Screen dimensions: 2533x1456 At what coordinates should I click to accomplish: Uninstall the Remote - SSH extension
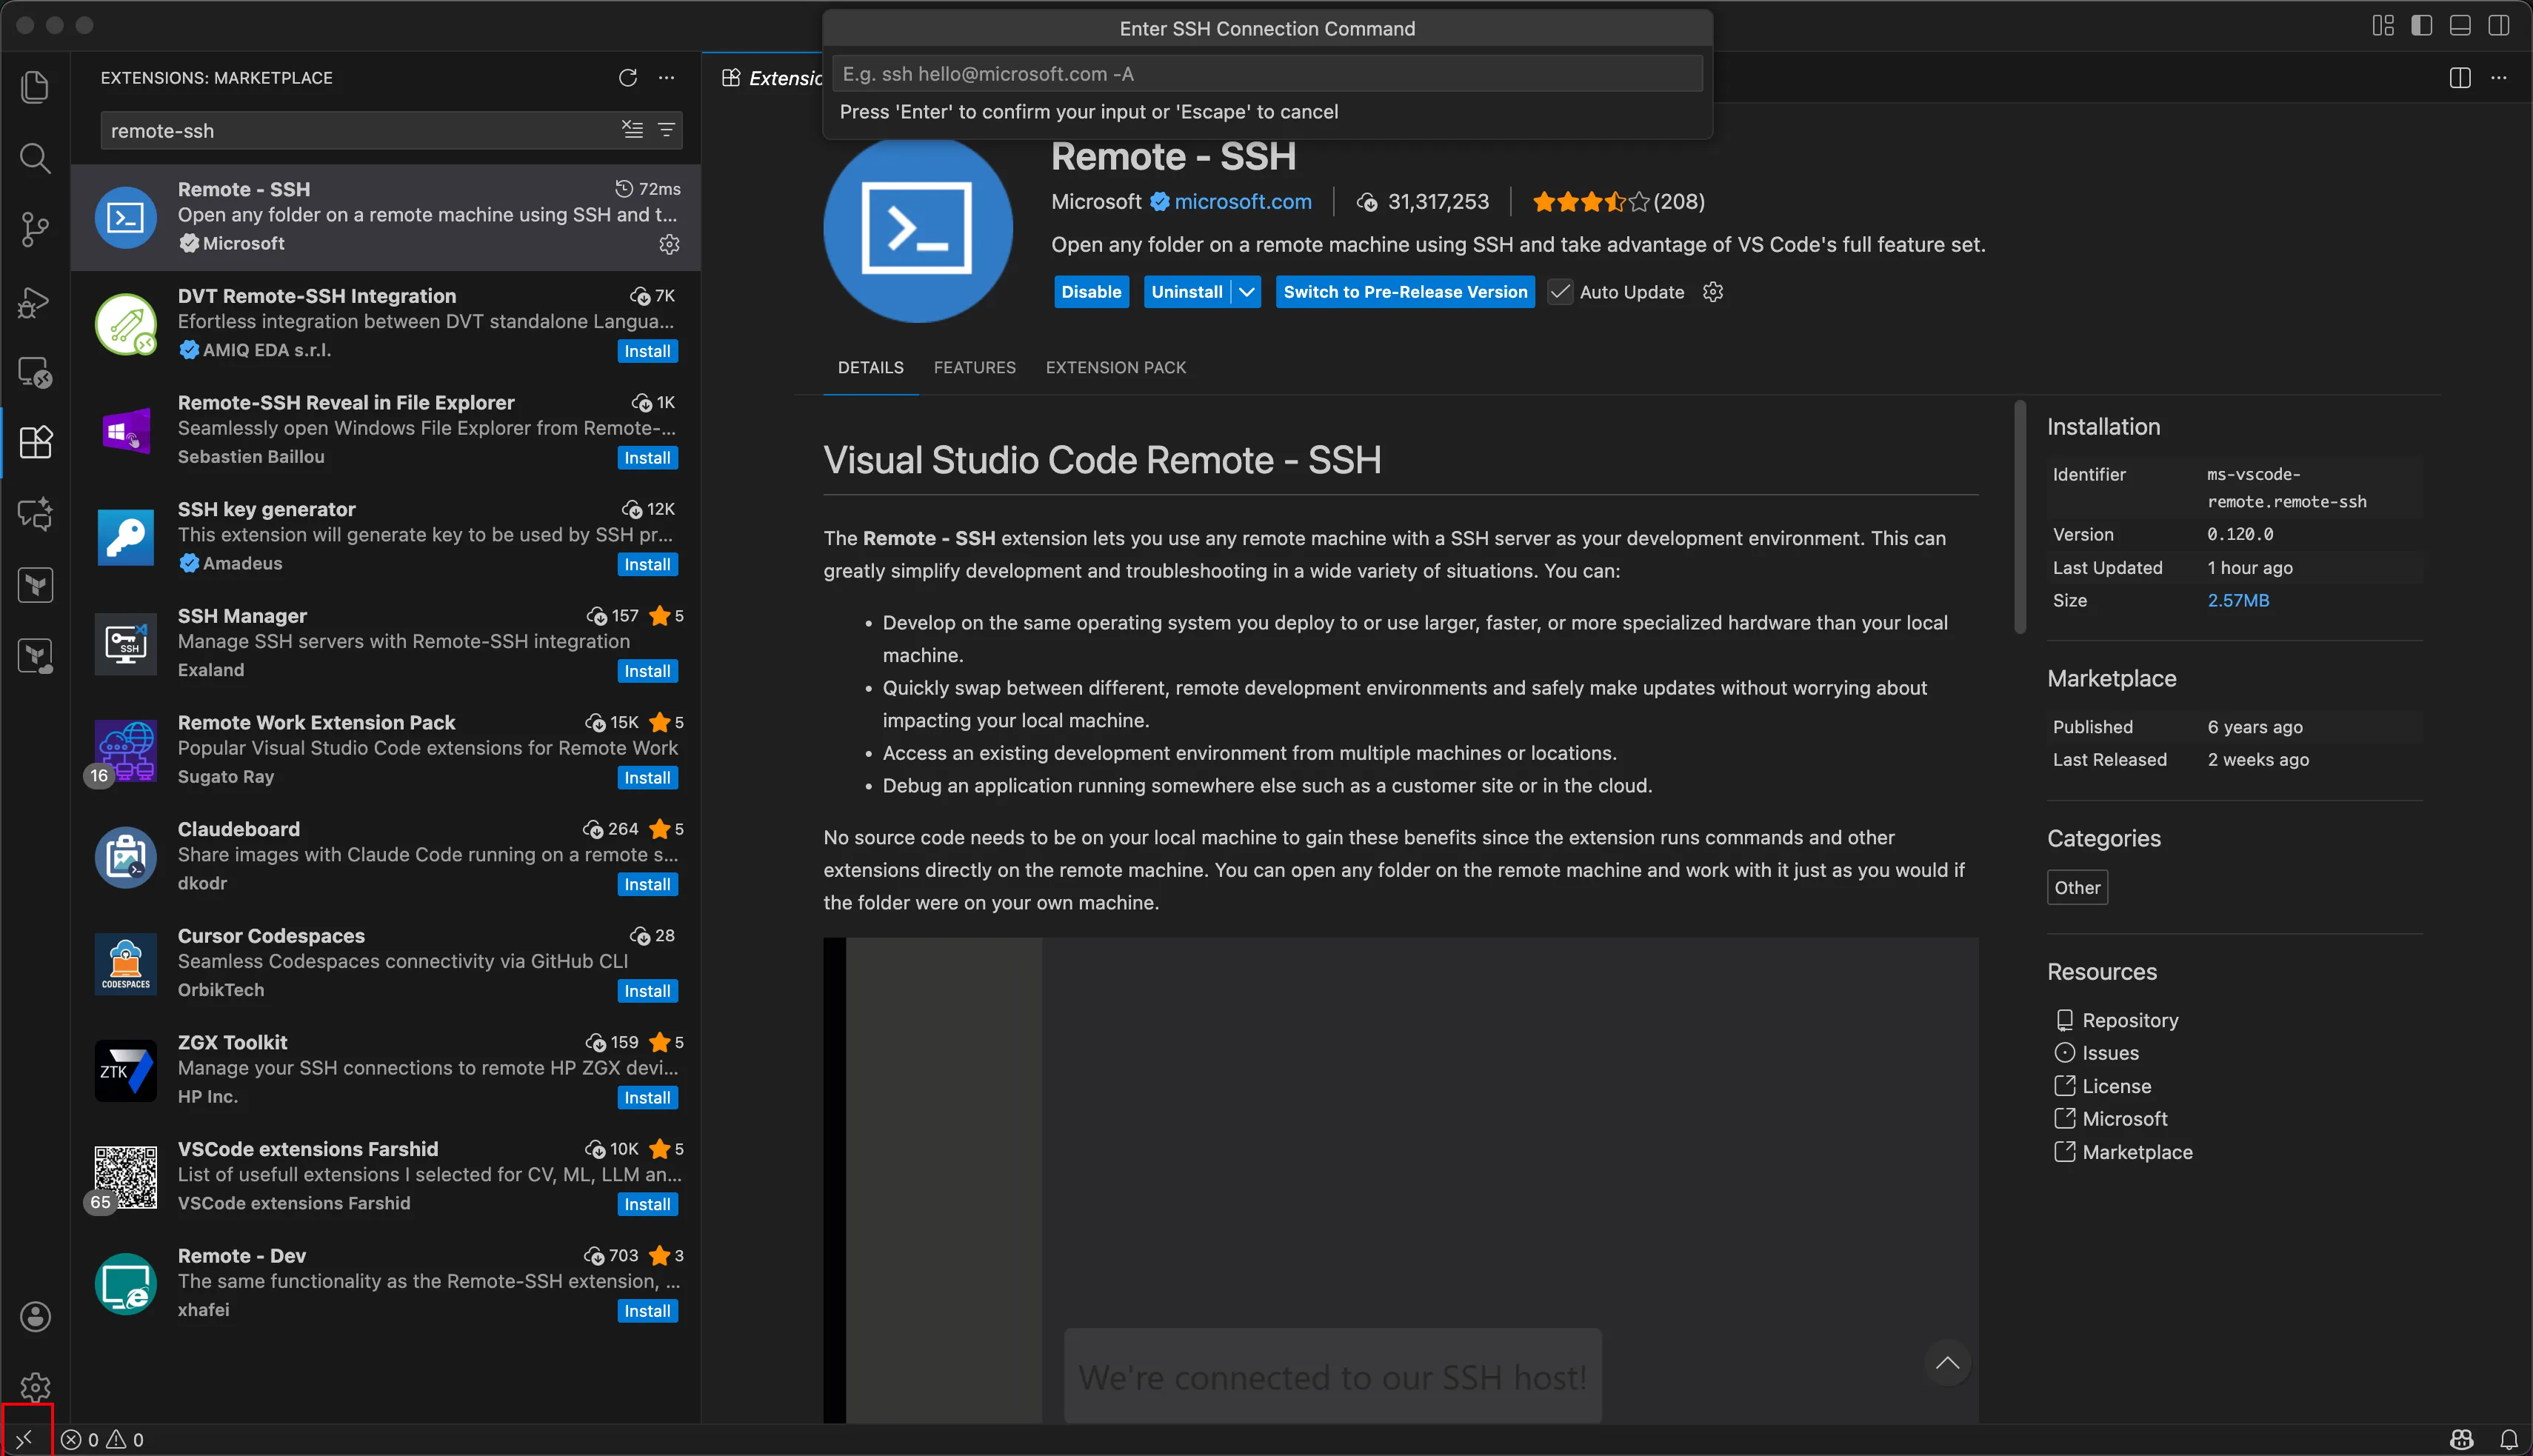click(x=1187, y=292)
